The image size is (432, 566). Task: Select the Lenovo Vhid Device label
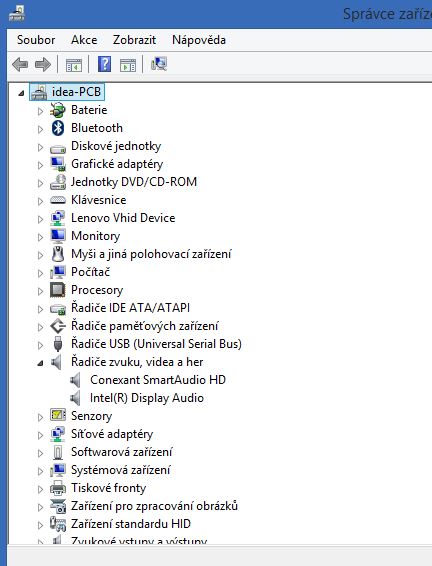coord(123,218)
